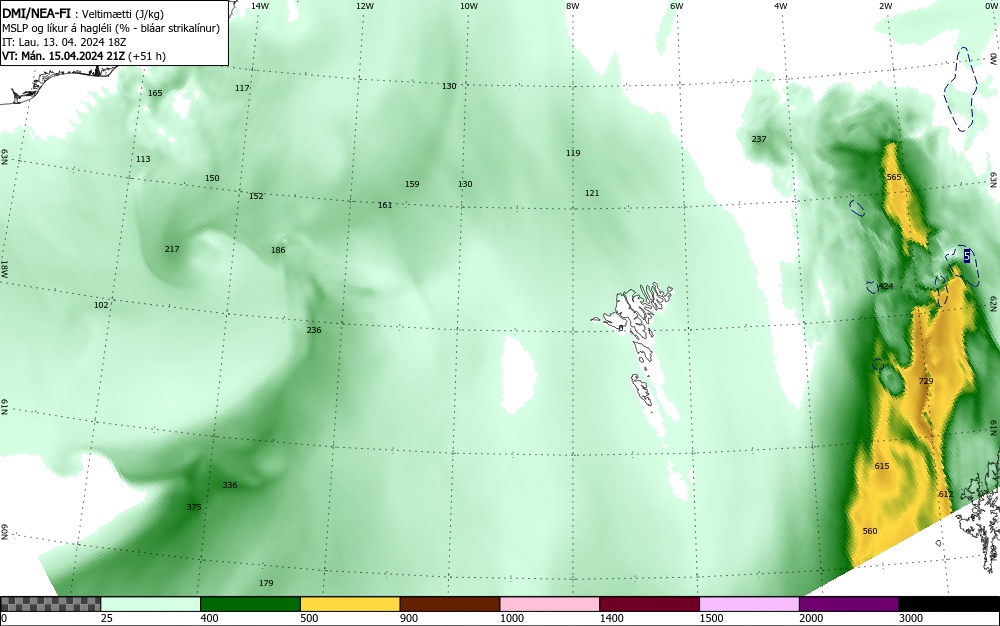1000x626 pixels.
Task: Click the legend tick label '1000'
Action: pos(511,618)
